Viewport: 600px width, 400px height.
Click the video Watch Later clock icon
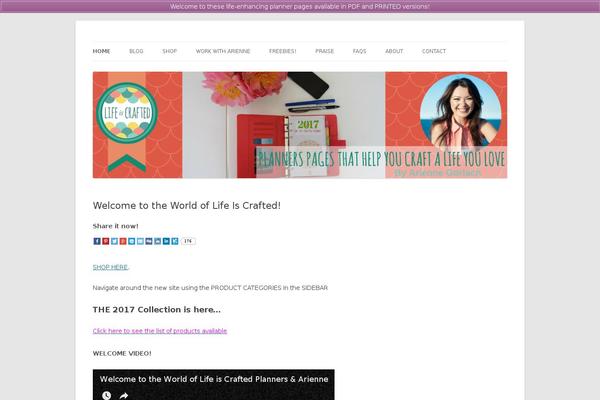click(x=106, y=395)
